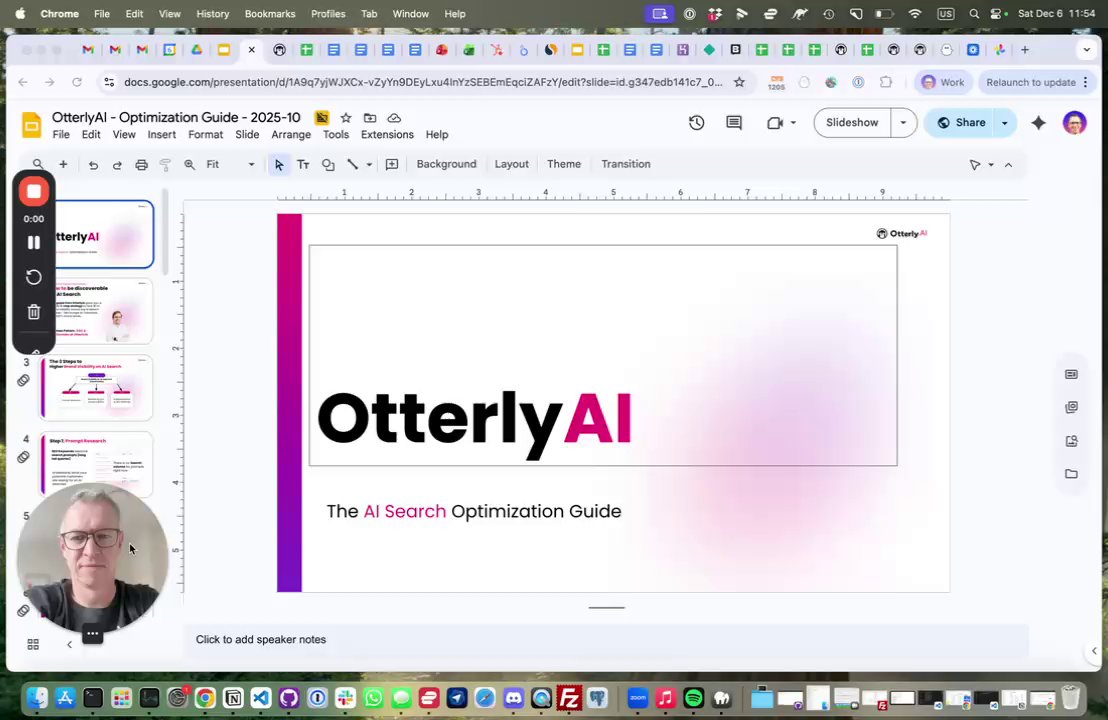Click the AI Search Optimization Guide subtitle
Screen dimensions: 1108x720
pos(474,511)
